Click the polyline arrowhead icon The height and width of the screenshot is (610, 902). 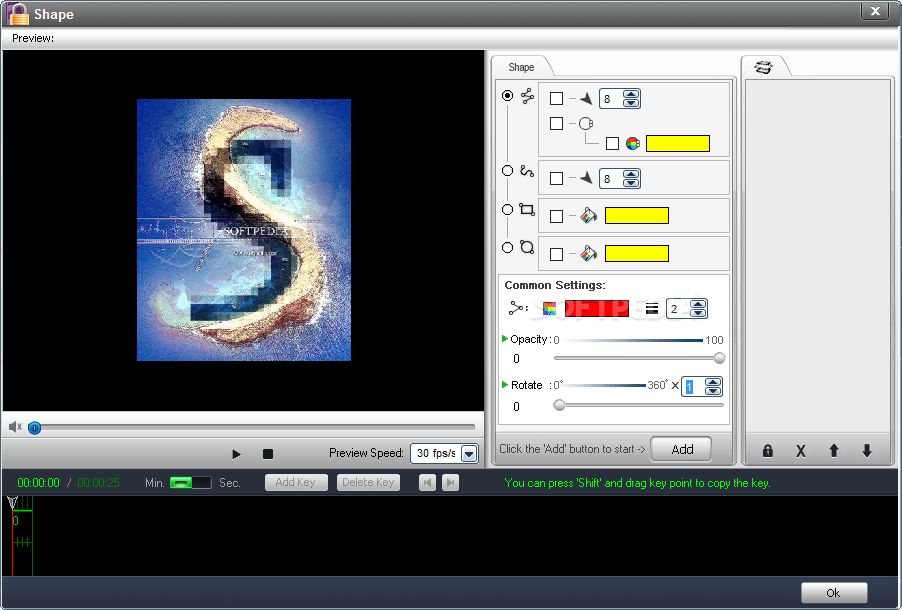[x=586, y=99]
